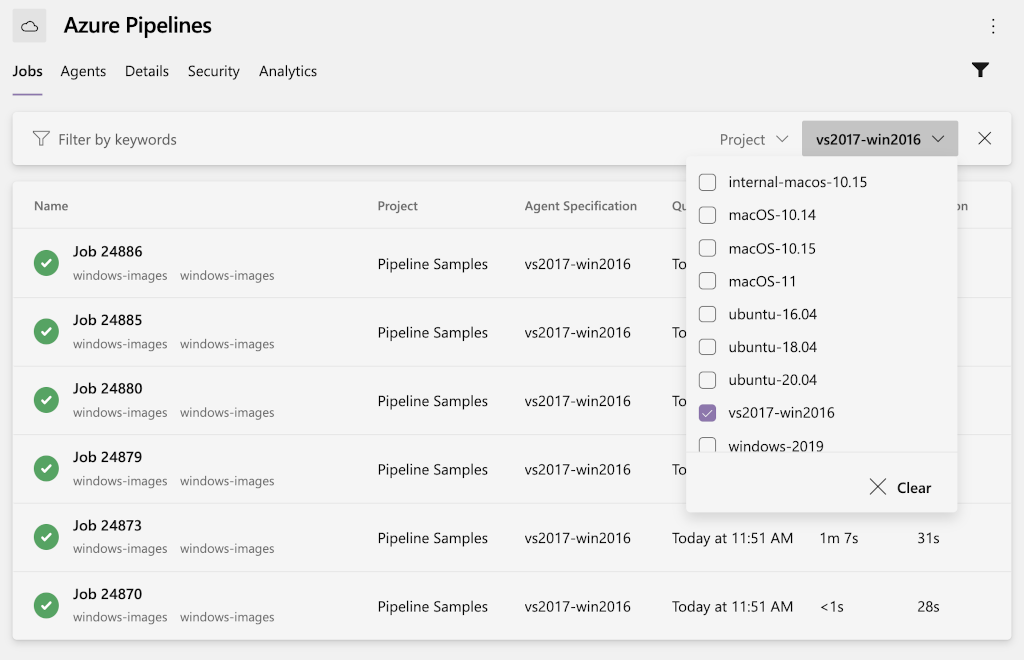Click the funnel icon in the keyword filter box
Screen dimensions: 1024x660
40,139
